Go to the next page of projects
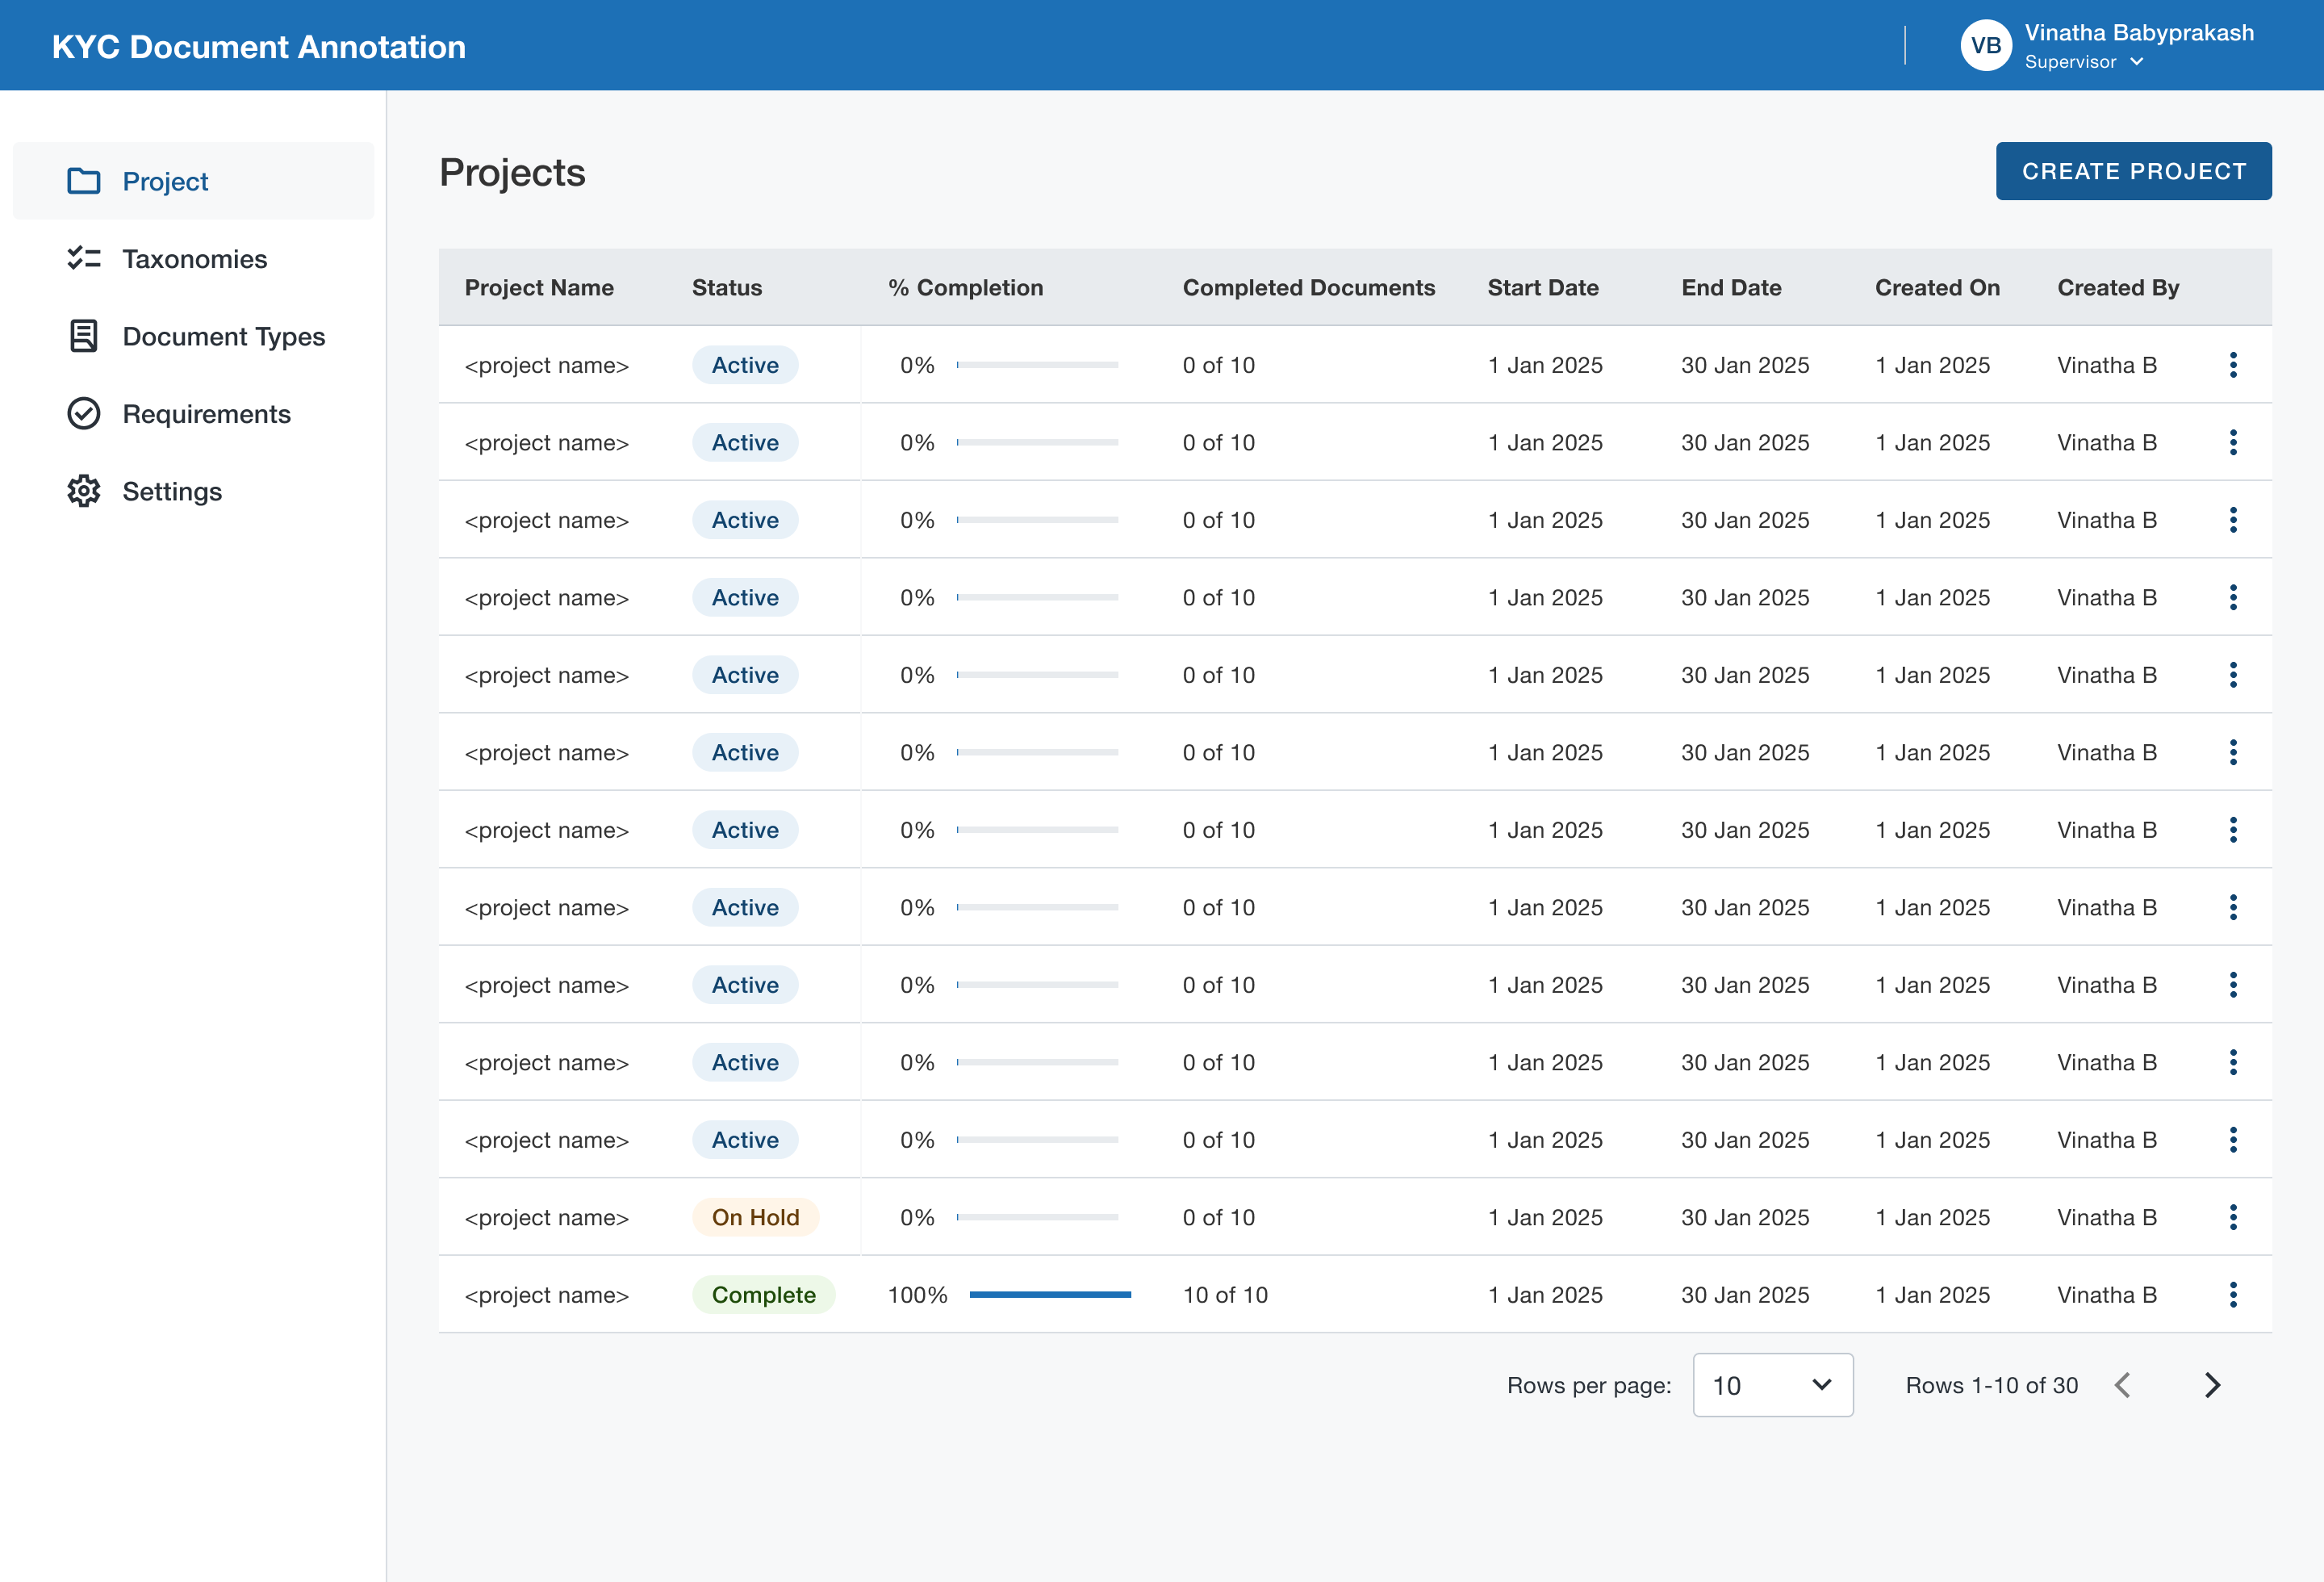This screenshot has width=2324, height=1582. click(x=2212, y=1385)
